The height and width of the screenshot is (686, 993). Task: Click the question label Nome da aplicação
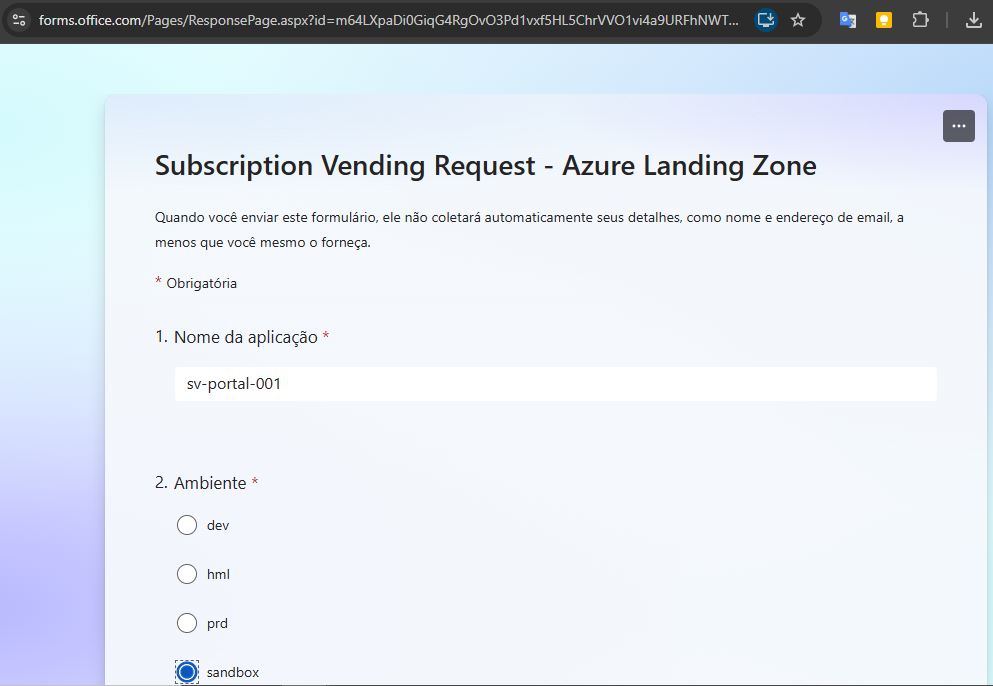[246, 337]
